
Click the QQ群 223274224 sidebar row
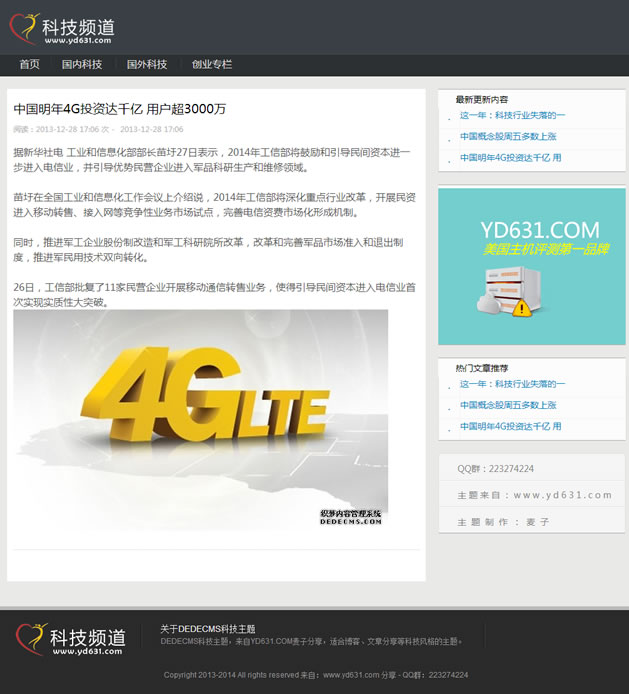[x=496, y=468]
